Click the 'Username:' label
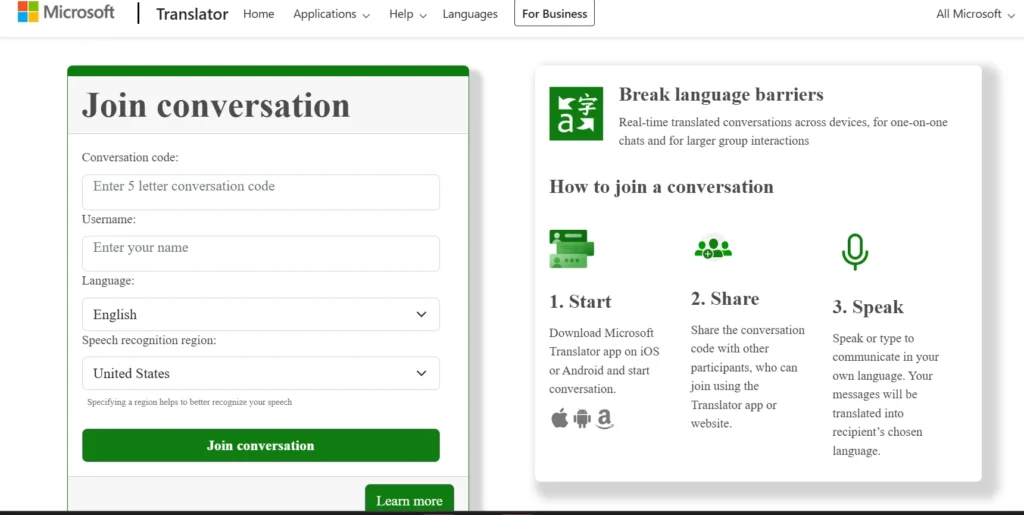The width and height of the screenshot is (1024, 515). click(108, 219)
